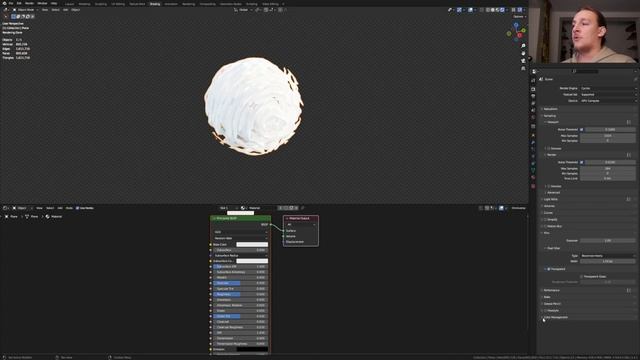Viewport: 640px width, 360px height.
Task: Open the viewport View menu
Action: 45,10
